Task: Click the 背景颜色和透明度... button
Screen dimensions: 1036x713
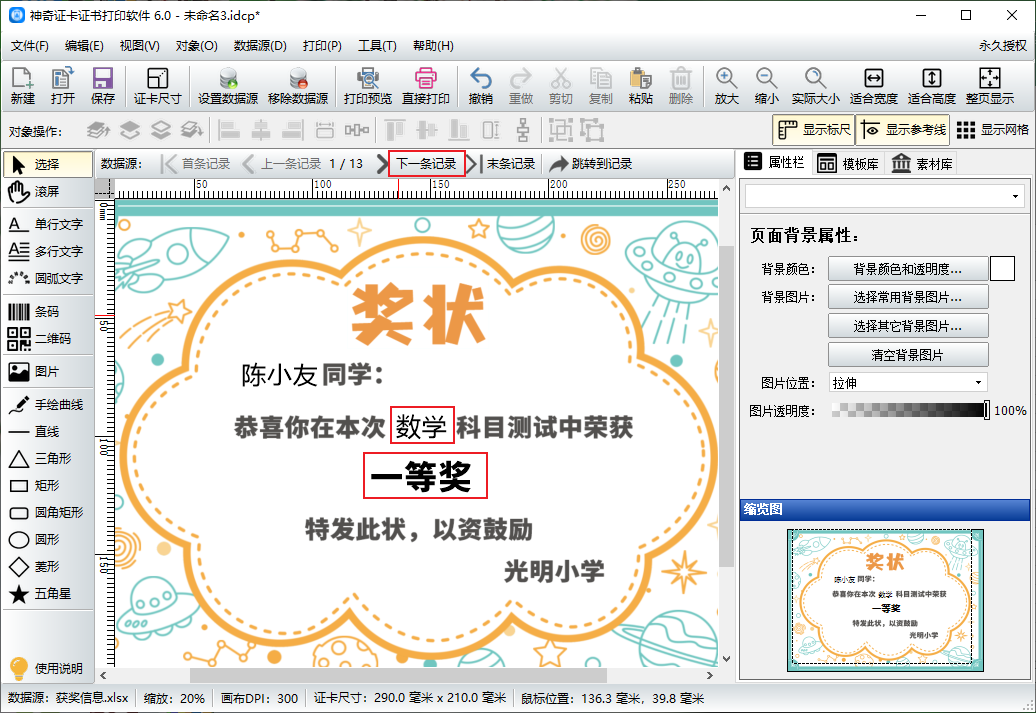Action: tap(907, 269)
